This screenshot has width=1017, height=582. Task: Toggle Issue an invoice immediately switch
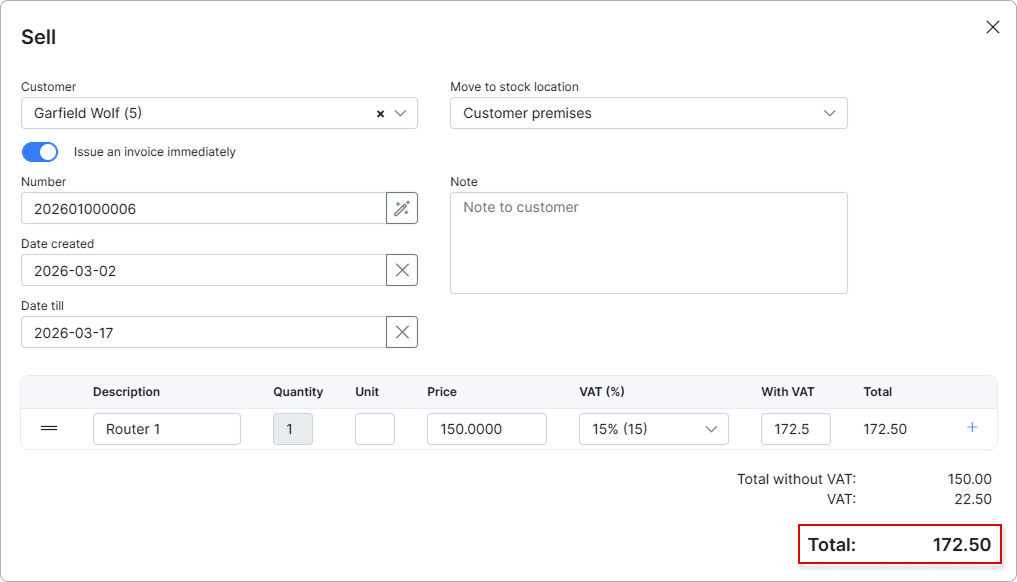[40, 152]
